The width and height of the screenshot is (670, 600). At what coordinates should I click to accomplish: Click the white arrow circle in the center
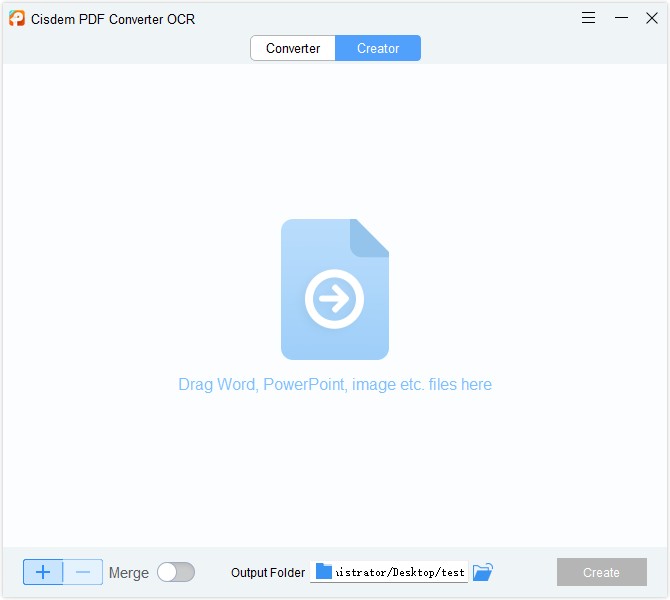coord(335,299)
